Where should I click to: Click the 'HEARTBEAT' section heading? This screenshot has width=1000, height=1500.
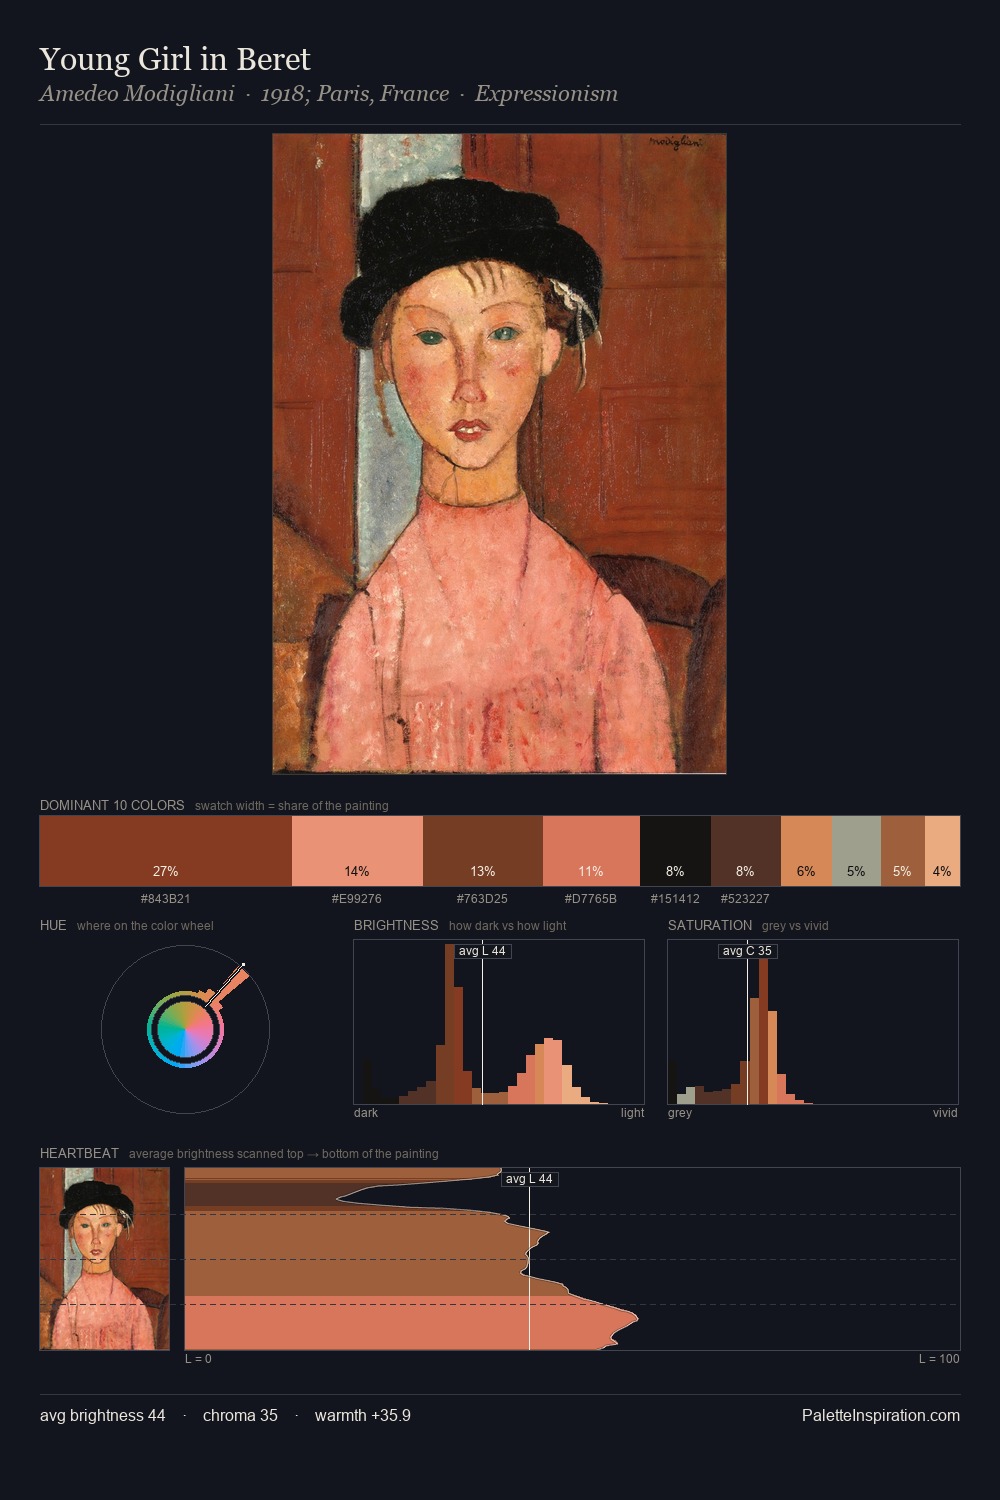click(x=79, y=1153)
